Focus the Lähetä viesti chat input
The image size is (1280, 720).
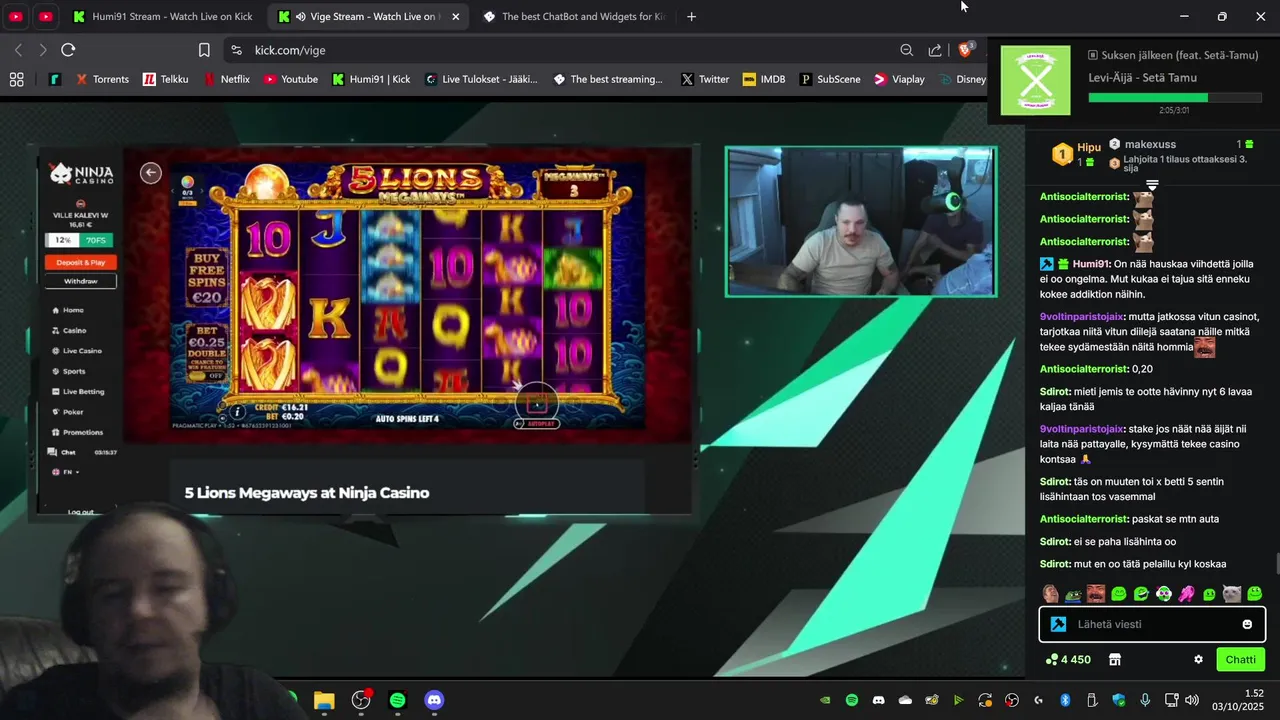point(1152,624)
